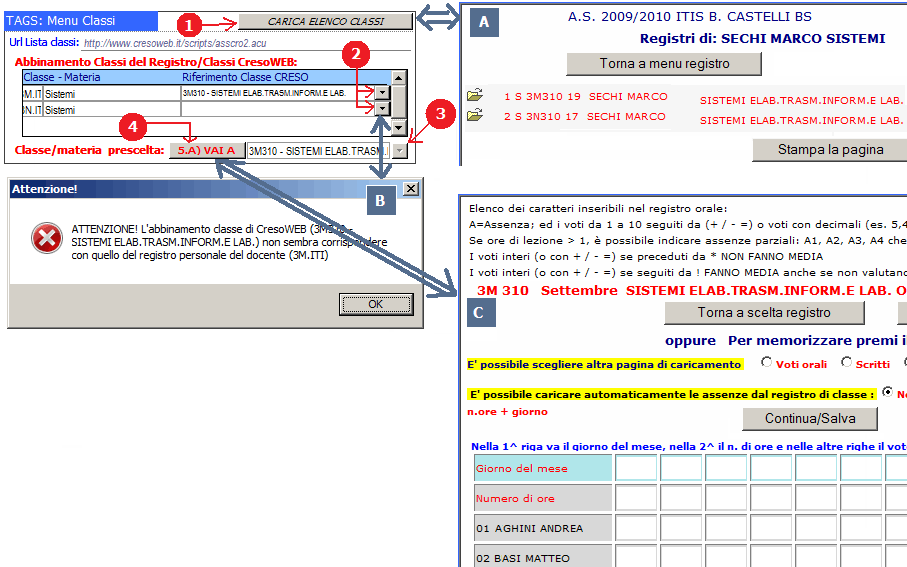Open the Classe/materia prescelta dropdown arrow
907x567 pixels.
point(400,151)
